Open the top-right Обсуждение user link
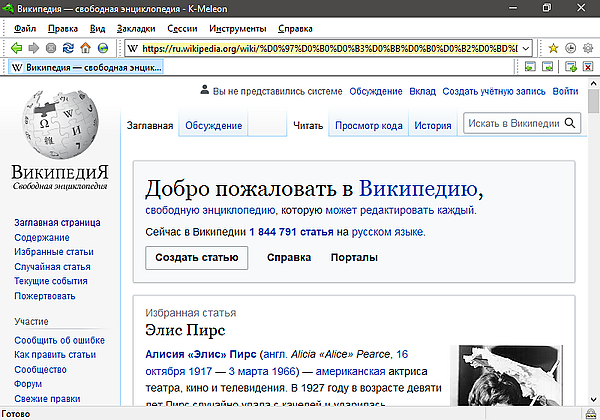The height and width of the screenshot is (420, 600). click(376, 91)
